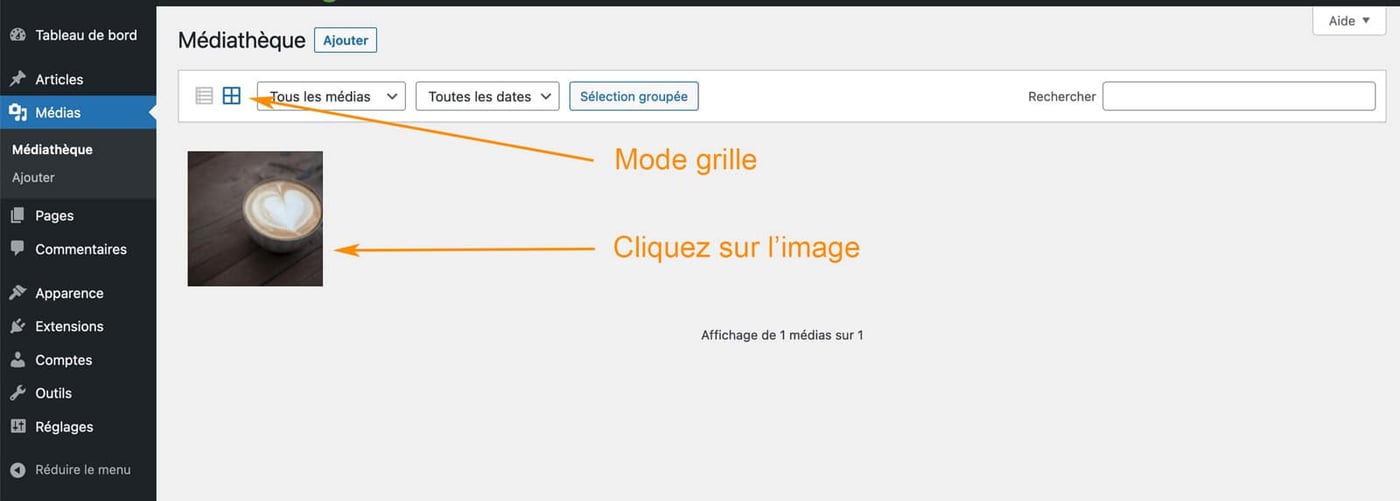
Task: Open the Extensions menu item
Action: (x=78, y=326)
